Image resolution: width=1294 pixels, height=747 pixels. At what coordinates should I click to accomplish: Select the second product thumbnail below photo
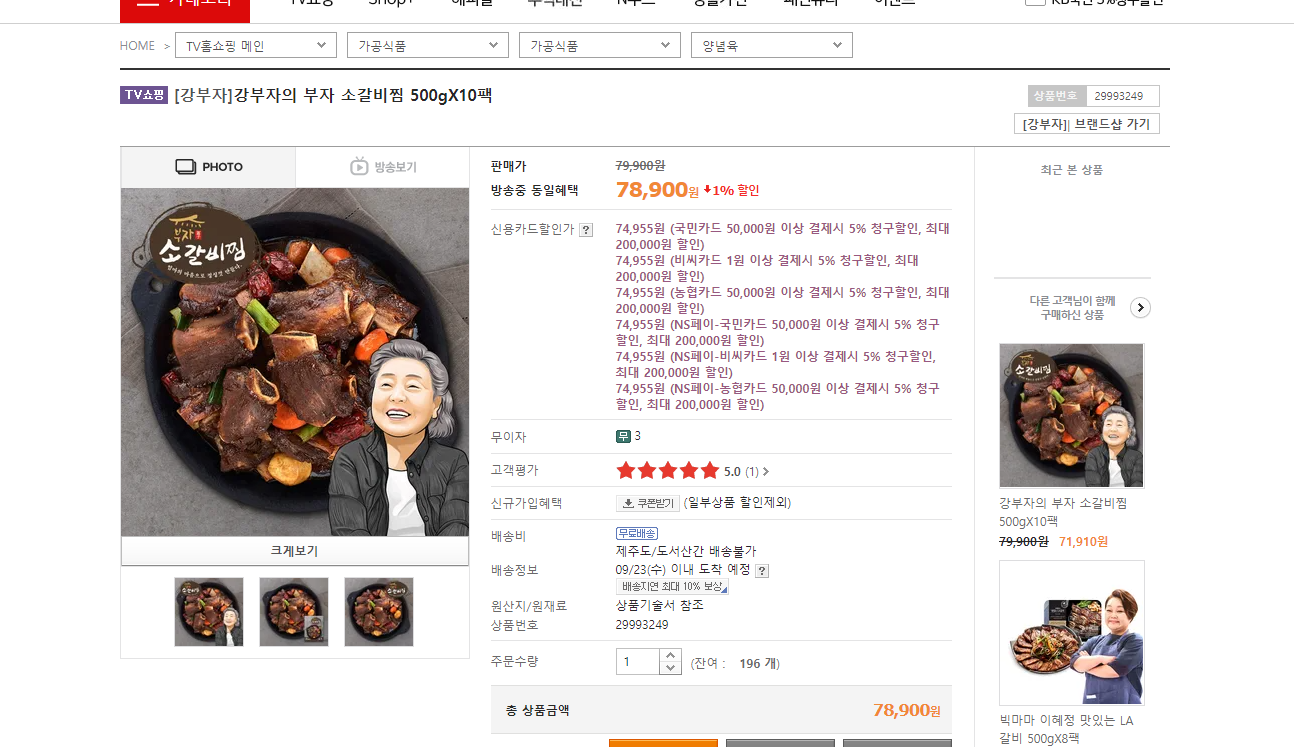(x=294, y=612)
